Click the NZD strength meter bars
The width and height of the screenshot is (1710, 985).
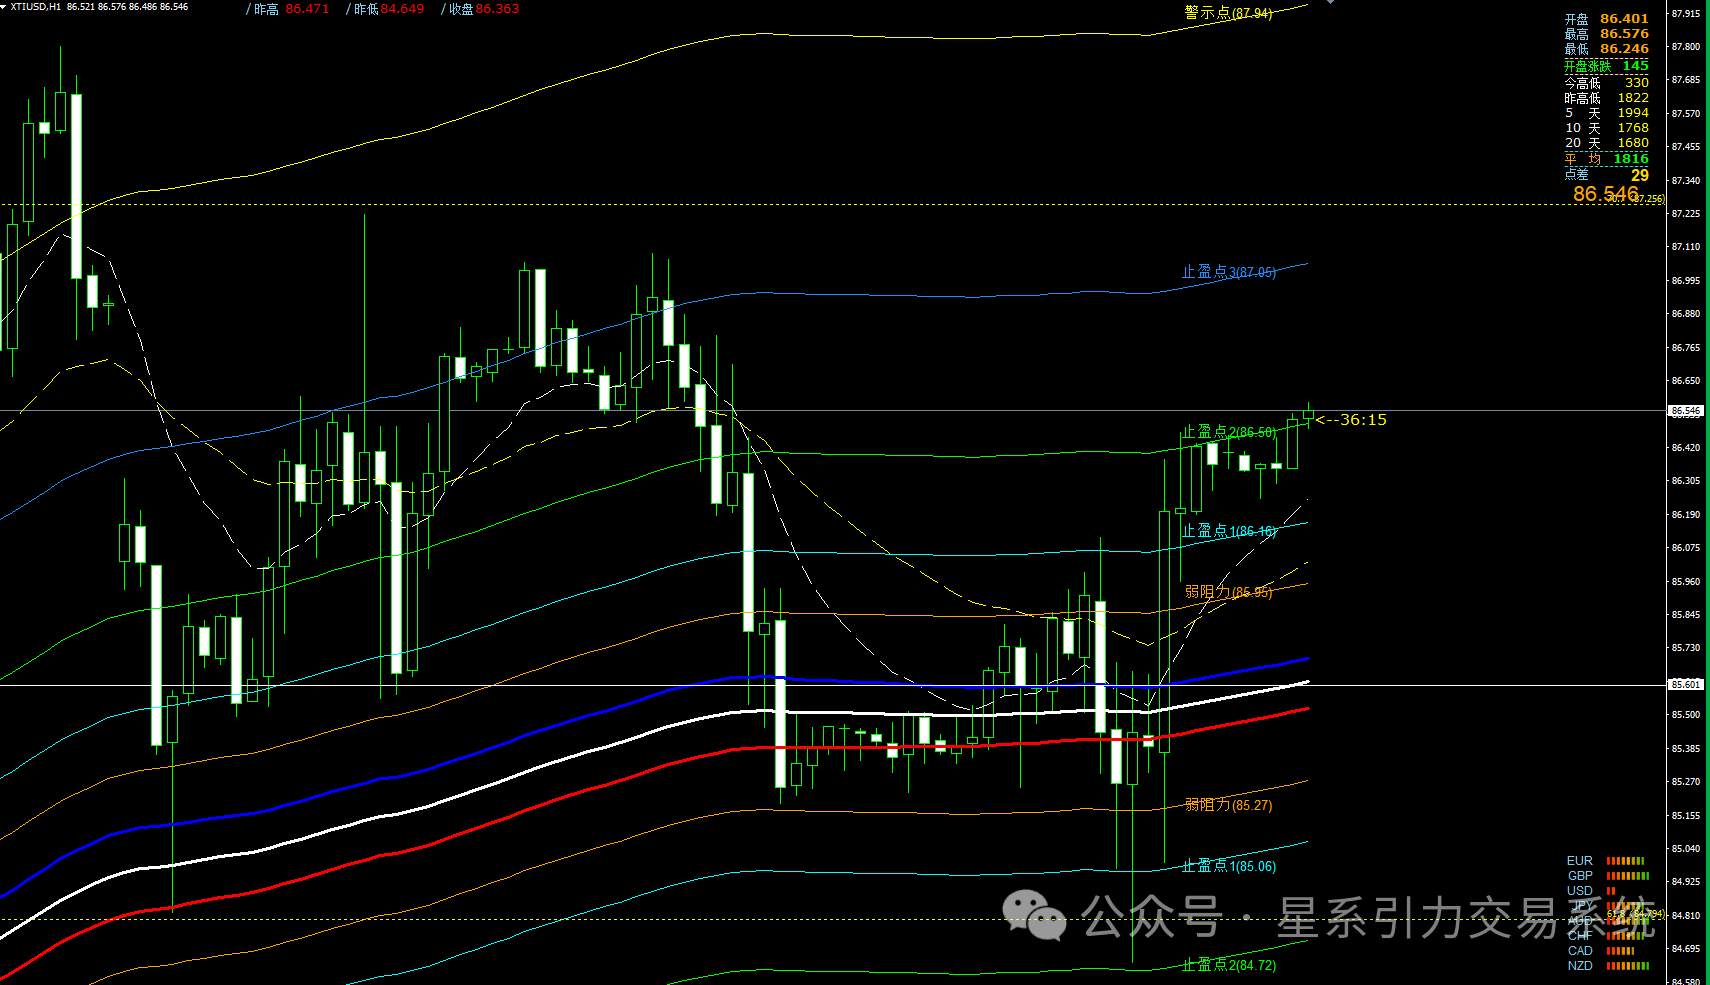(x=1628, y=966)
